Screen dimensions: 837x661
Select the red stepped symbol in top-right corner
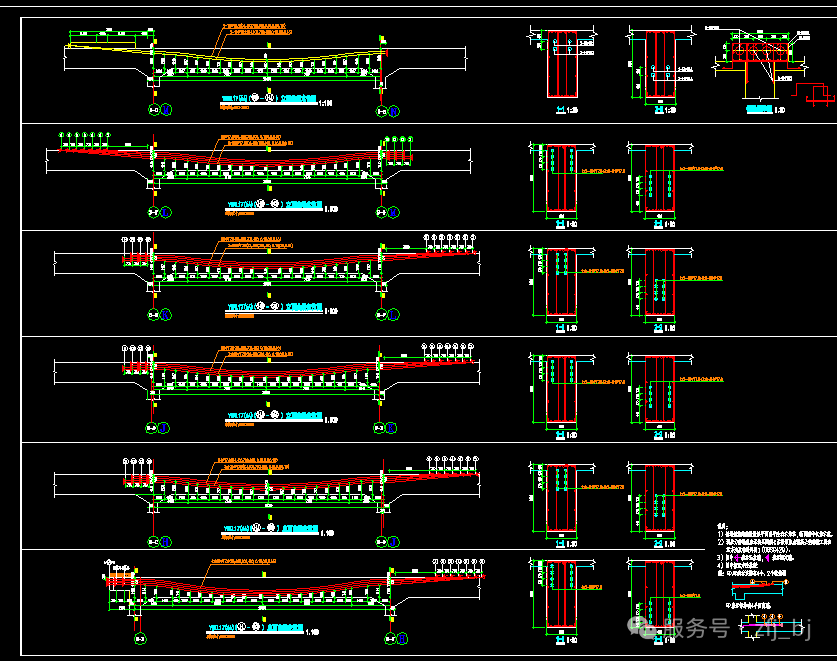point(817,92)
